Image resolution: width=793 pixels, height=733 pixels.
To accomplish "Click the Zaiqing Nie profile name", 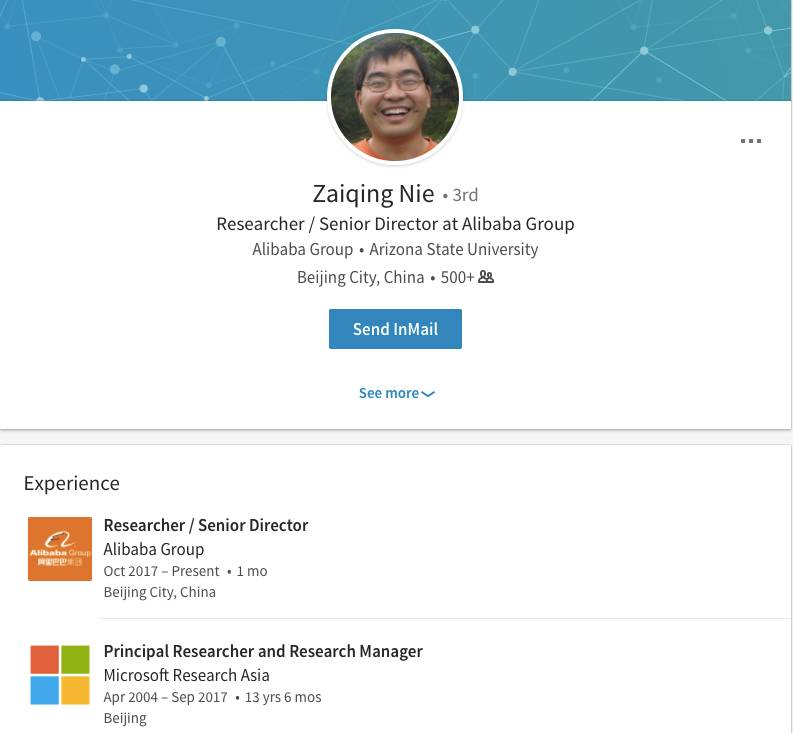I will [x=373, y=193].
